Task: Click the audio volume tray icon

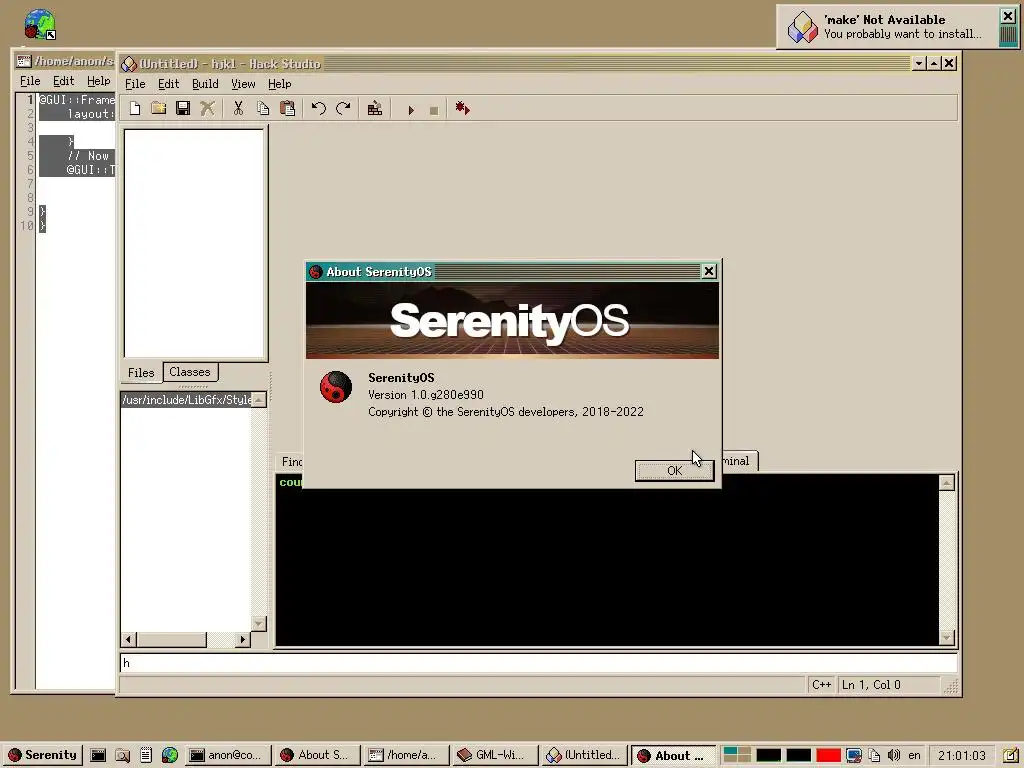Action: (894, 755)
